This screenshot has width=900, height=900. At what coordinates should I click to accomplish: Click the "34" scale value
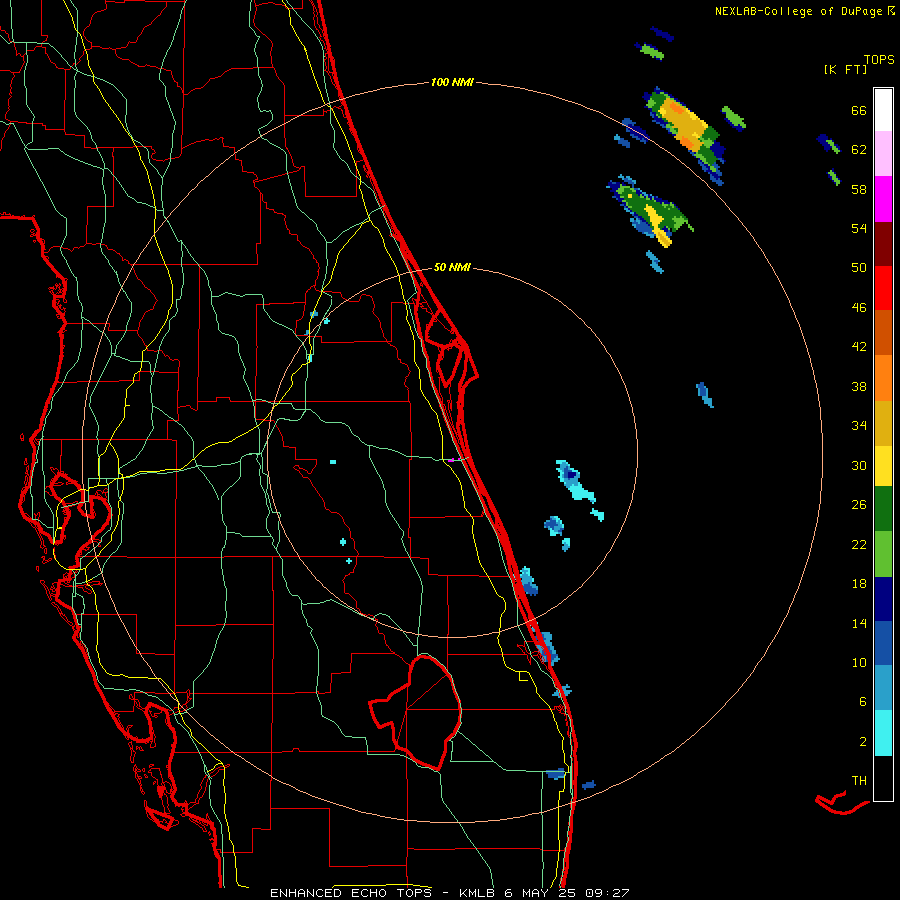click(859, 426)
